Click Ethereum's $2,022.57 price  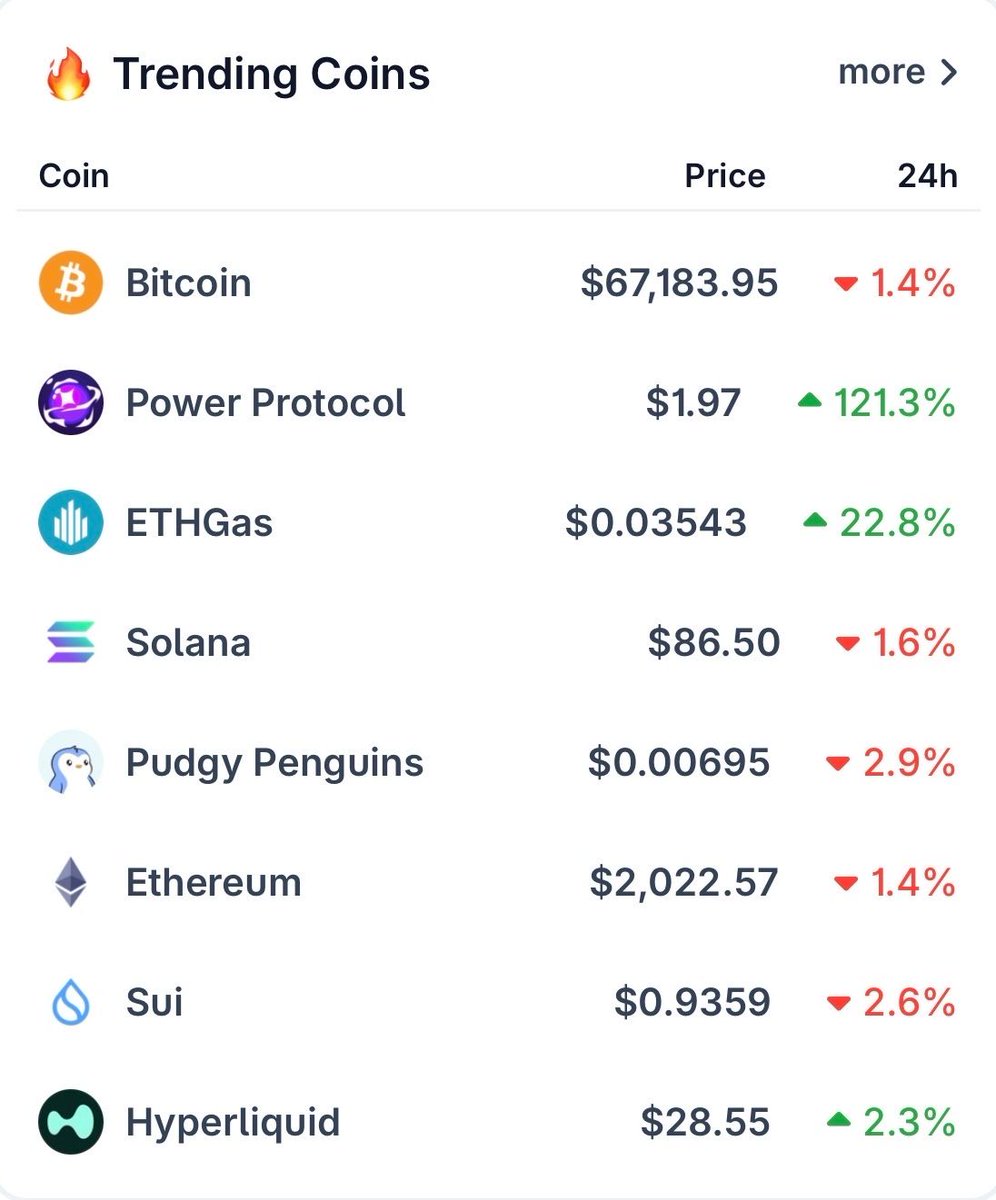tap(683, 883)
